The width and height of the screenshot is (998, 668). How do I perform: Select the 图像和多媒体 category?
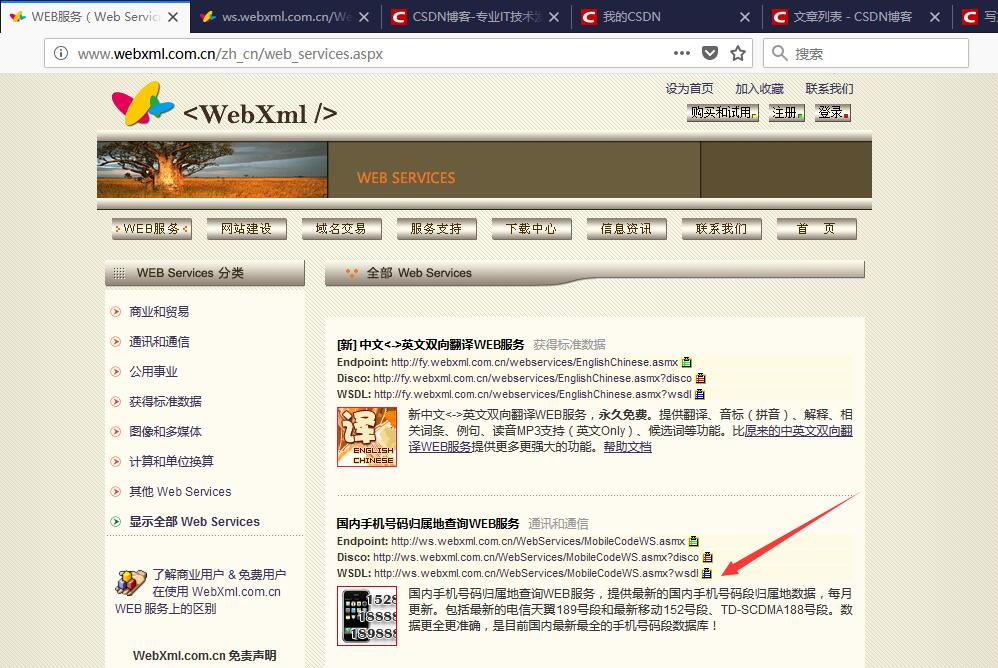[x=165, y=431]
